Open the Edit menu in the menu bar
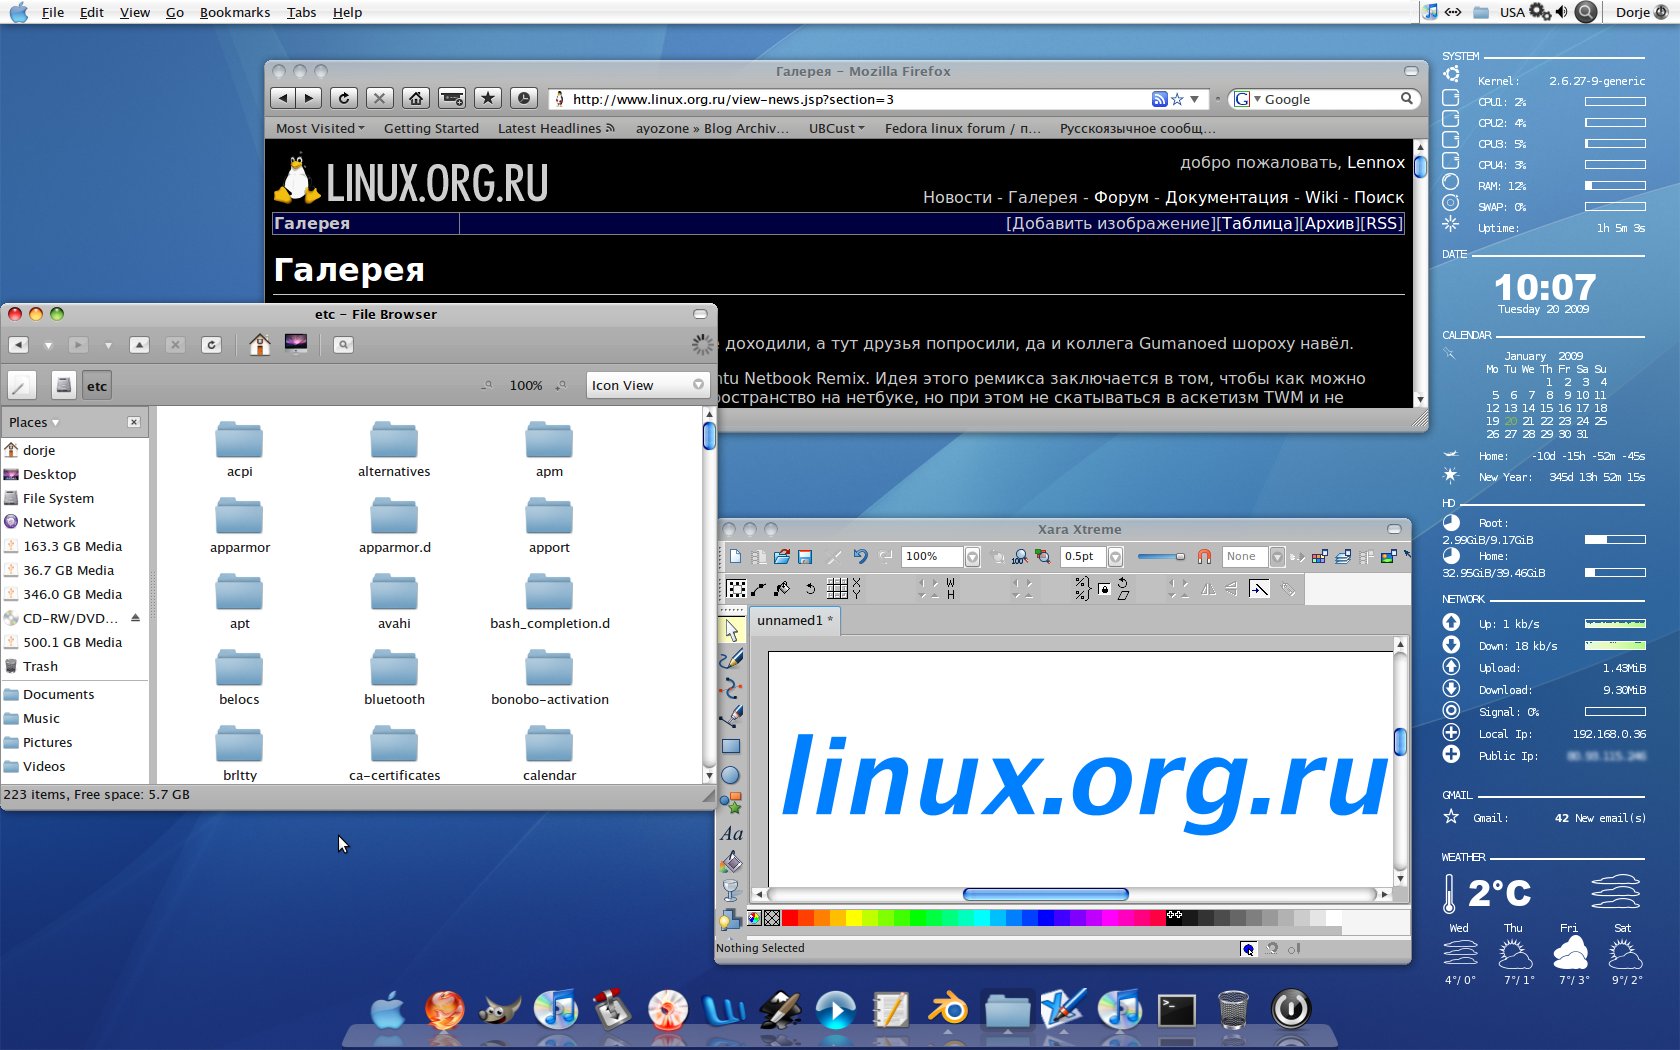Image resolution: width=1680 pixels, height=1050 pixels. click(92, 12)
